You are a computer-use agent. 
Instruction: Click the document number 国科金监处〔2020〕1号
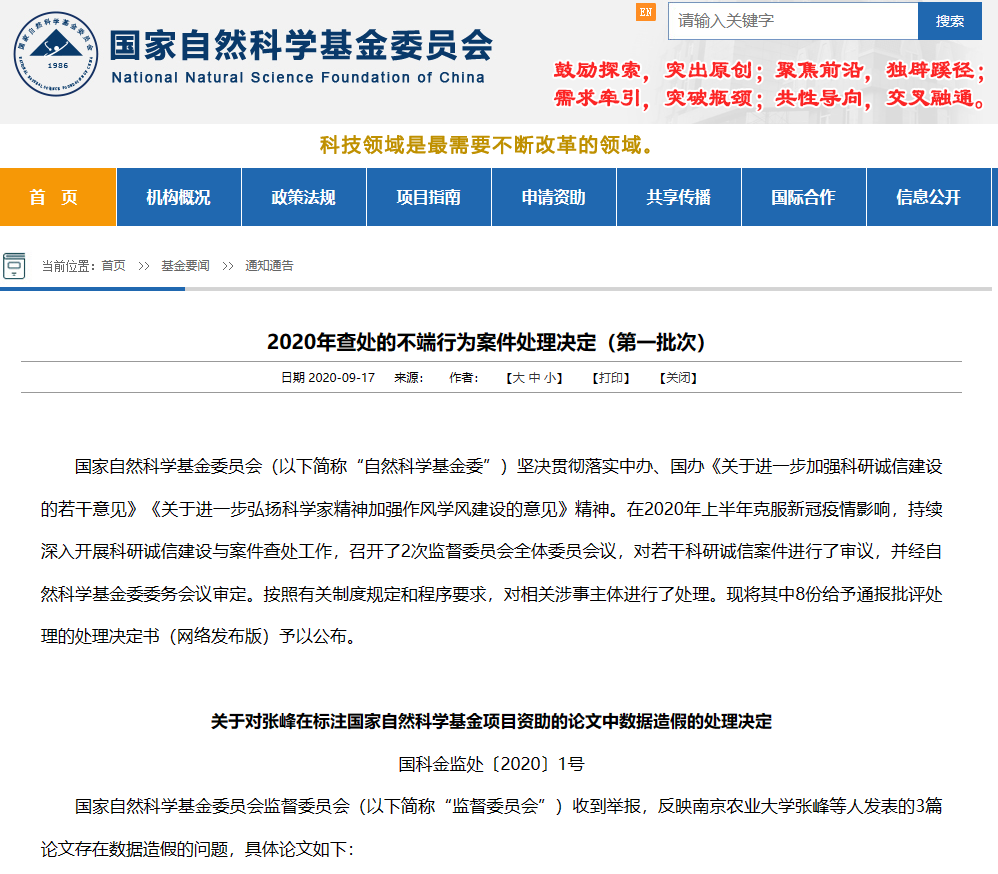click(491, 764)
